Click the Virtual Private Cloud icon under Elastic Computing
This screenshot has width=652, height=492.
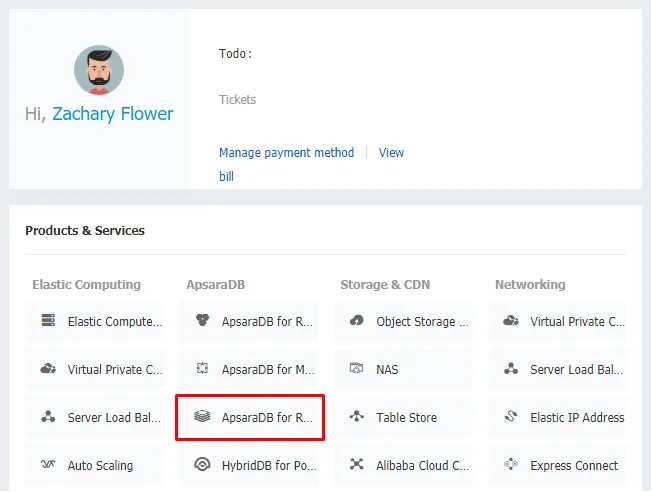coord(48,369)
